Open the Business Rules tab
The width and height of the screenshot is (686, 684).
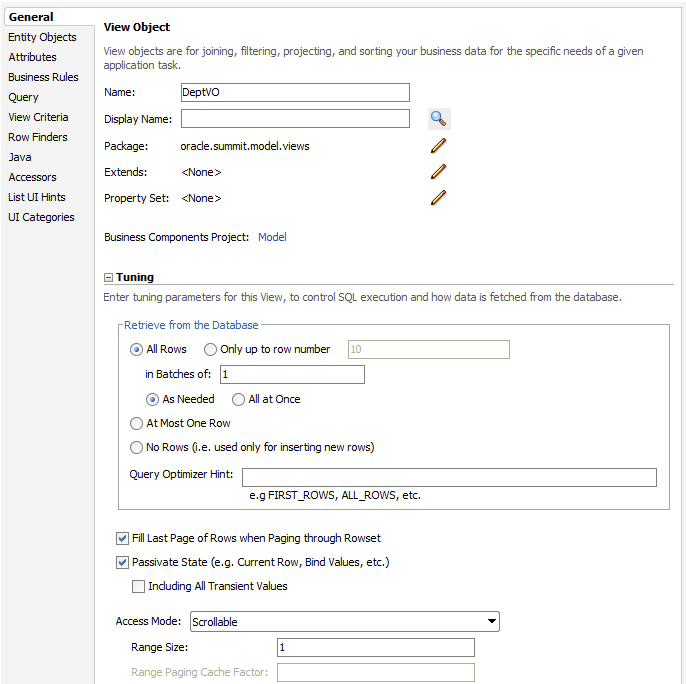pos(43,77)
